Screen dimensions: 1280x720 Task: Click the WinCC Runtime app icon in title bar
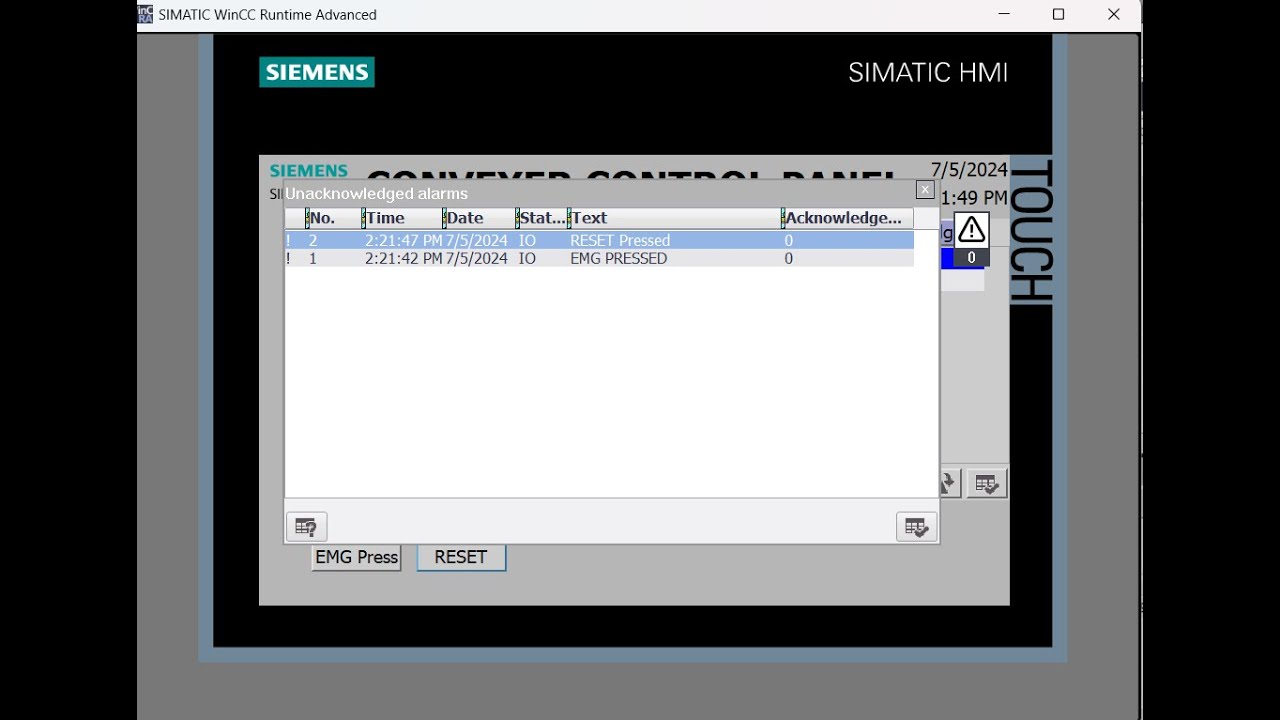click(x=146, y=14)
